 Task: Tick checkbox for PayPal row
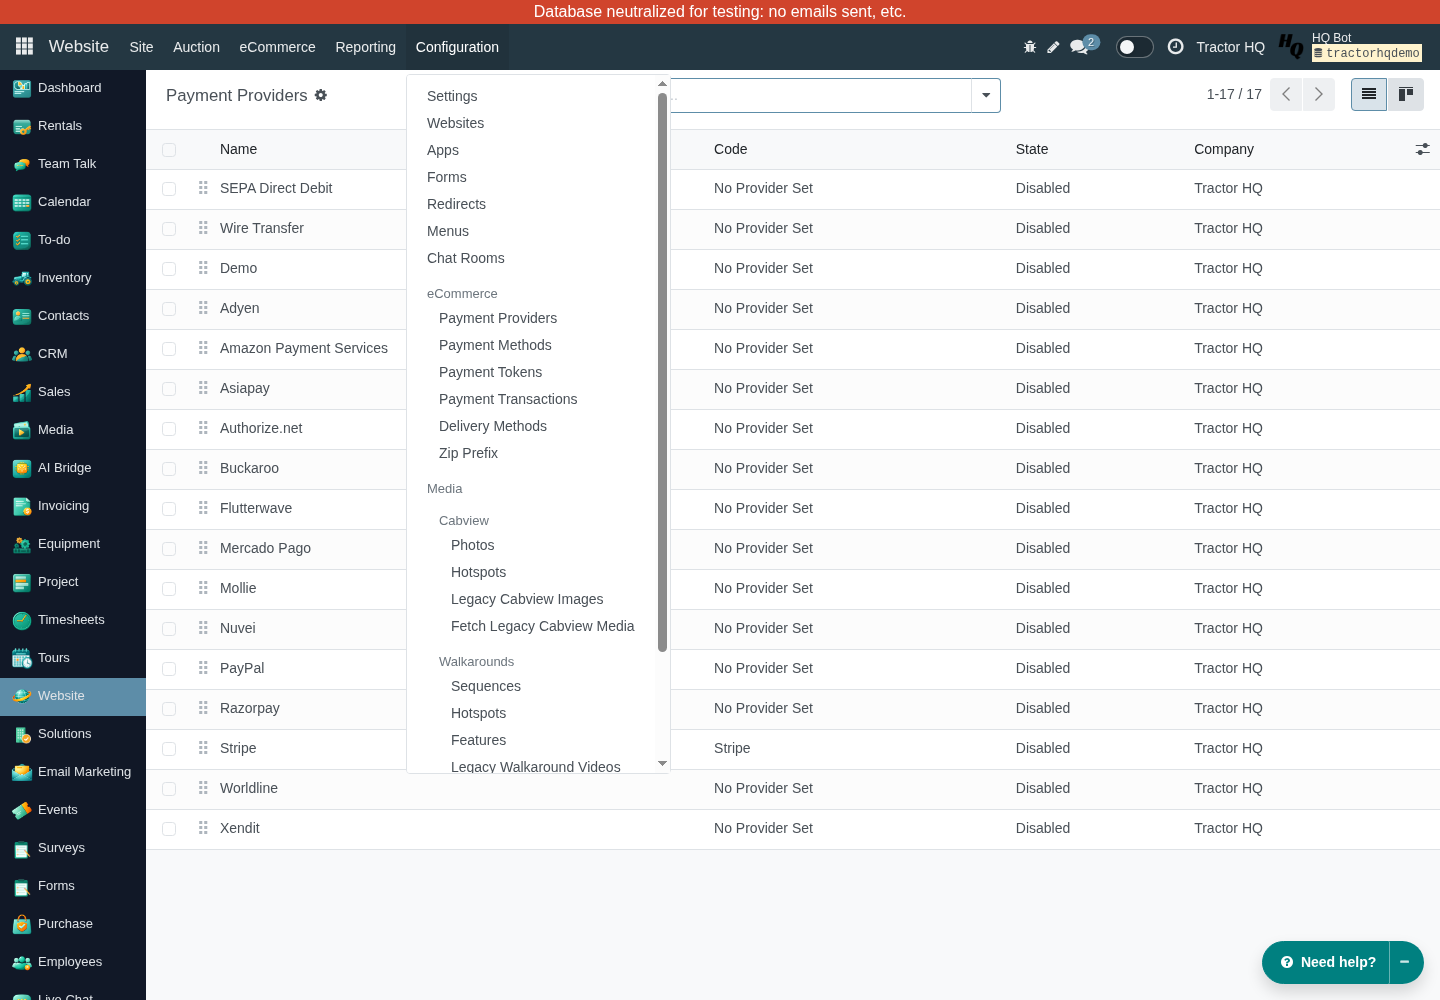click(169, 669)
